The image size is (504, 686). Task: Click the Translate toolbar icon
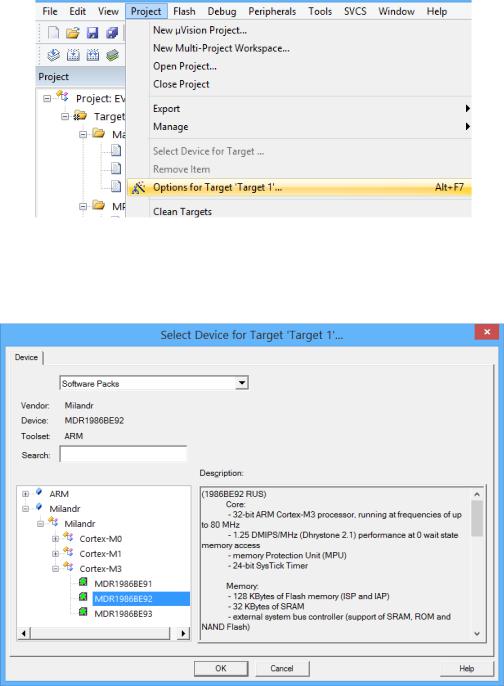53,55
